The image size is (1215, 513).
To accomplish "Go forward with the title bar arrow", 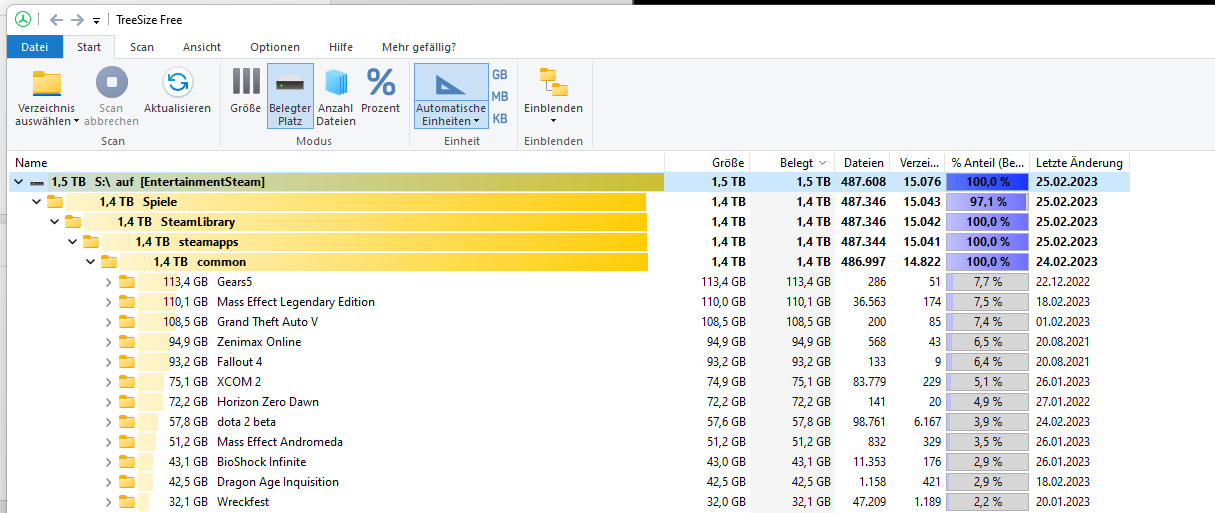I will coord(77,19).
